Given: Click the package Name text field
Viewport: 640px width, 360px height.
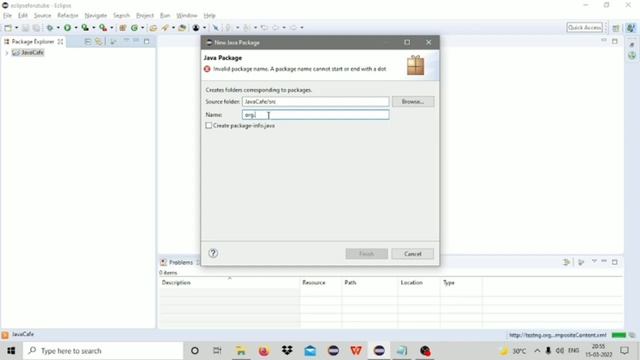Looking at the screenshot, I should [x=316, y=115].
